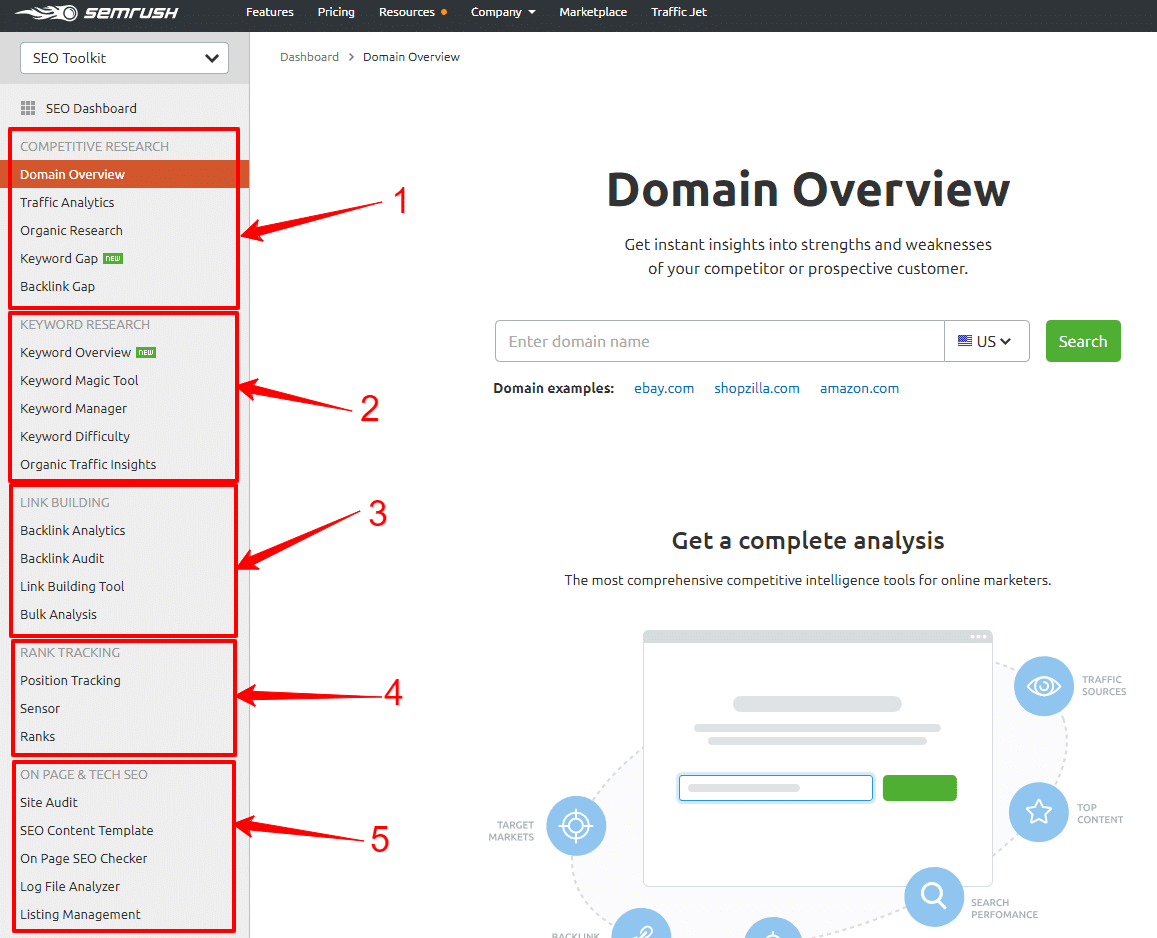
Task: Click the Target Markets crosshair icon
Action: [576, 826]
